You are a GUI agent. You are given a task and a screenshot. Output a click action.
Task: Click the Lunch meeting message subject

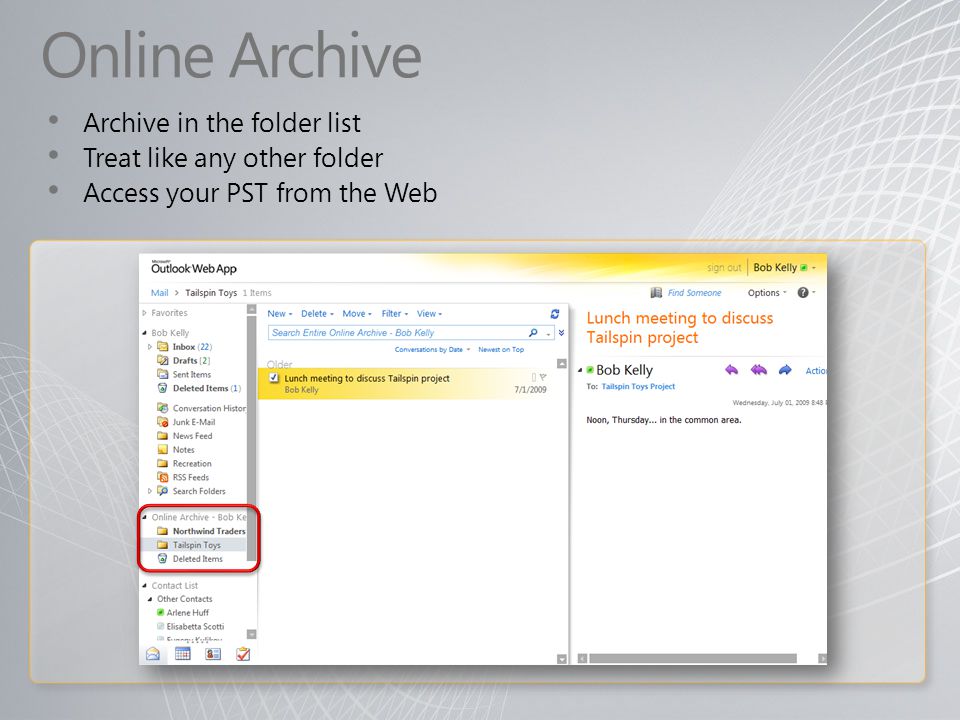coord(367,378)
